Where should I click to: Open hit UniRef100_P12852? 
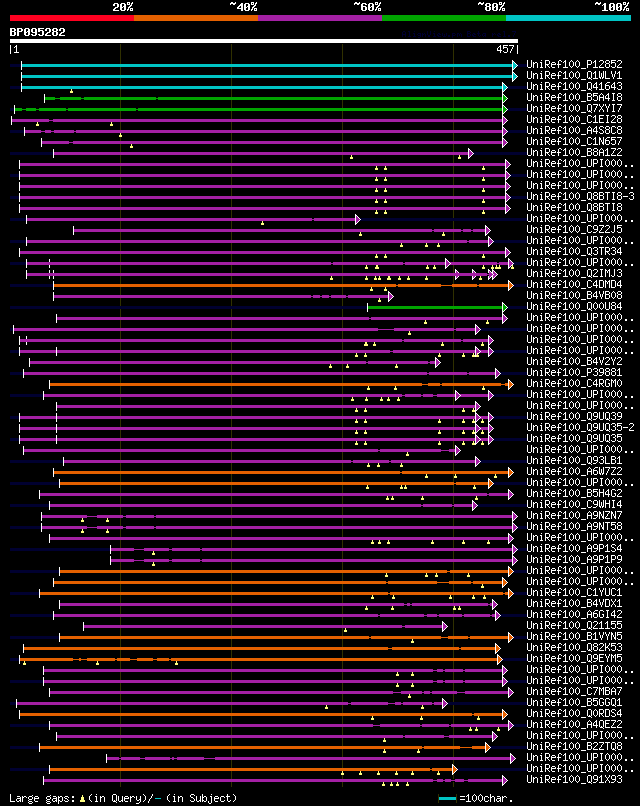574,64
